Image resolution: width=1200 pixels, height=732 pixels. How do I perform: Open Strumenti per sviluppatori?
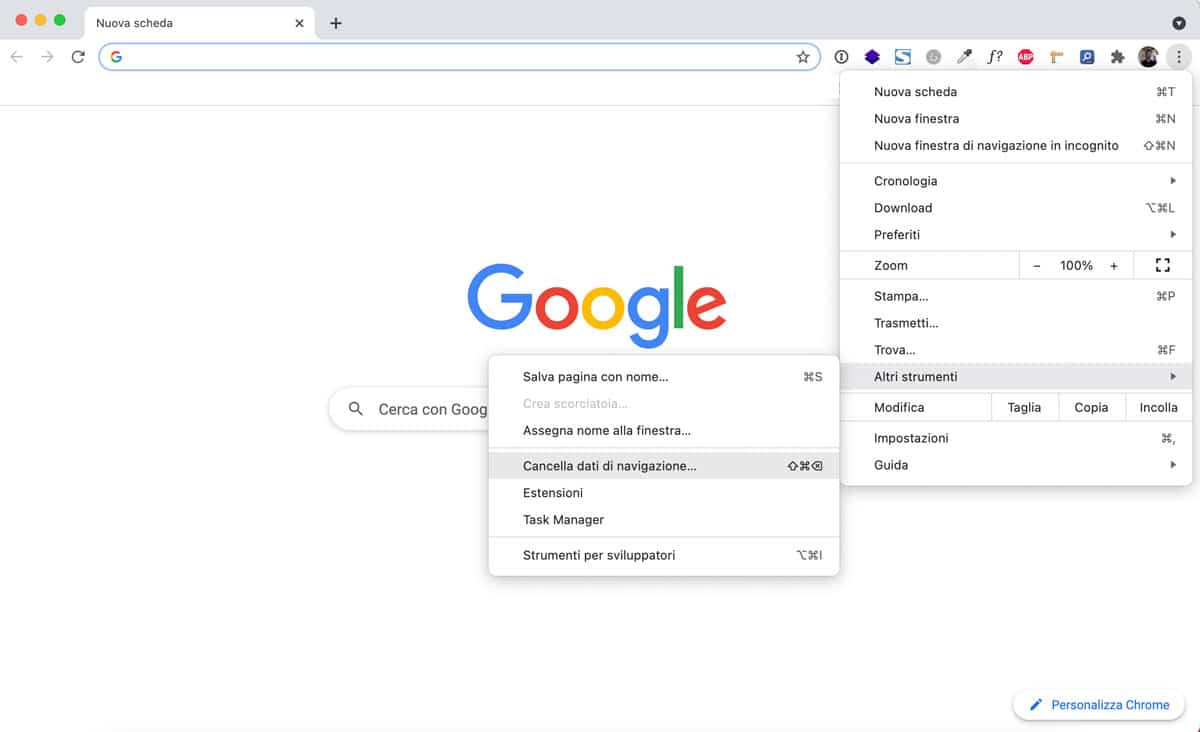[x=664, y=555]
